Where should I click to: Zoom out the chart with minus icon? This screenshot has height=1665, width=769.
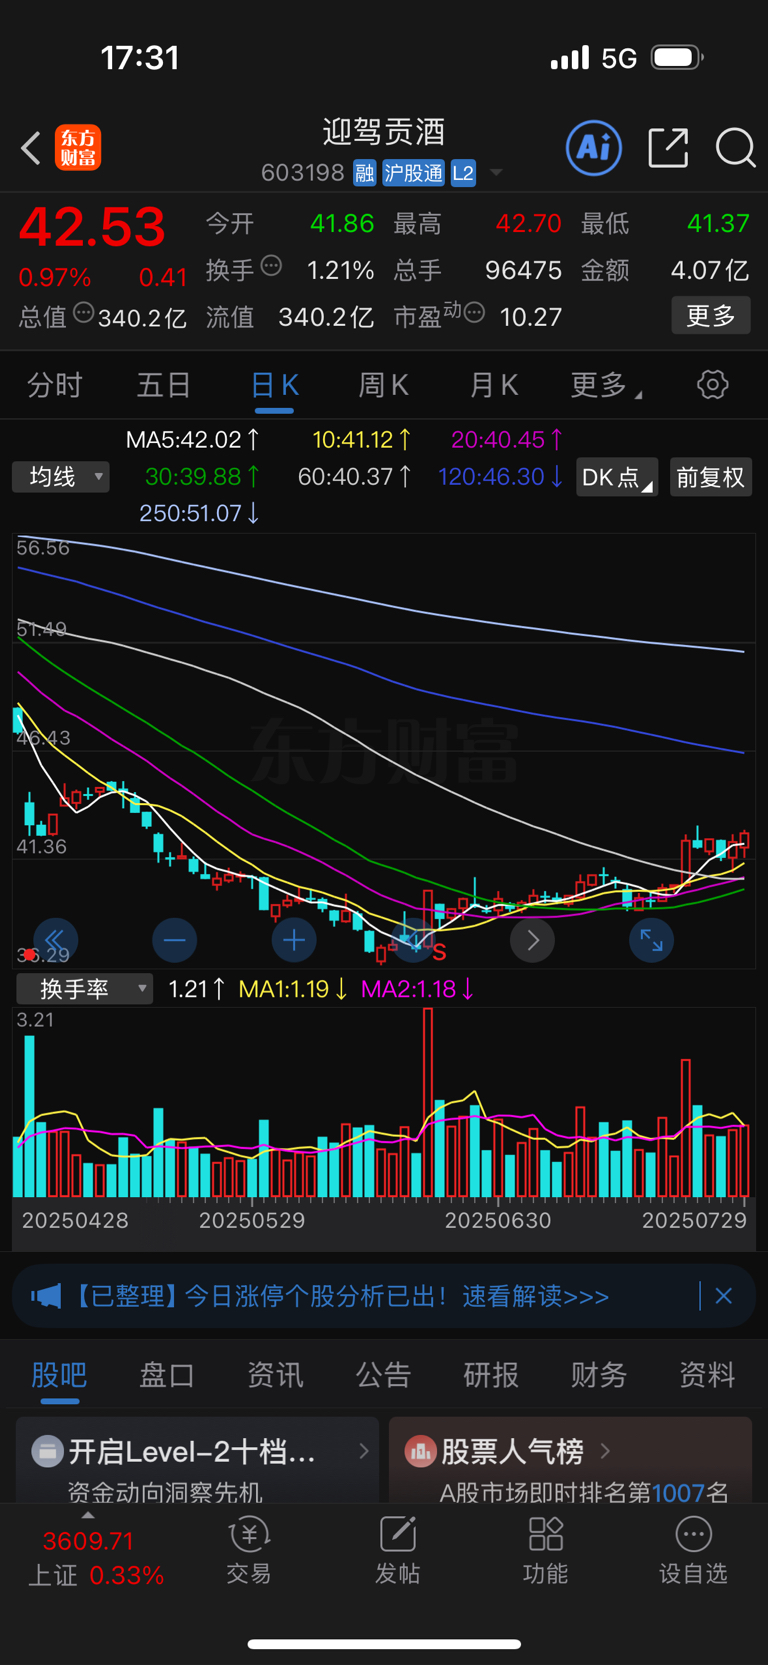pos(174,940)
